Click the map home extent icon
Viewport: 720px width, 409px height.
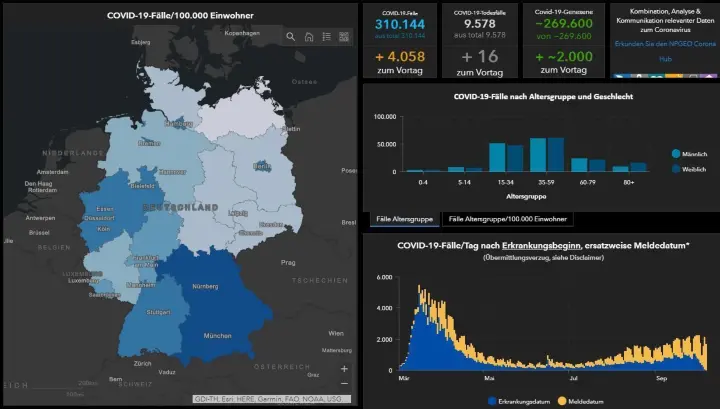click(309, 37)
